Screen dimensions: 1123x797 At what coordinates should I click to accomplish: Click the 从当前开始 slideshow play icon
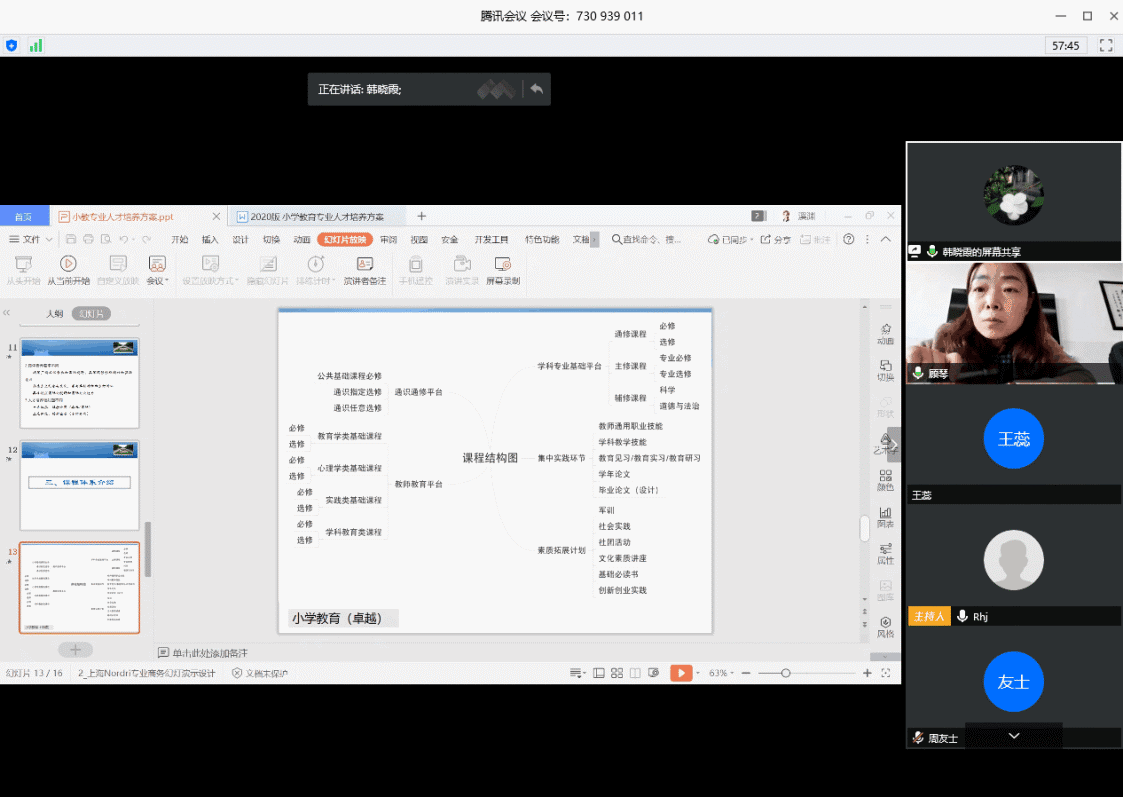67,264
